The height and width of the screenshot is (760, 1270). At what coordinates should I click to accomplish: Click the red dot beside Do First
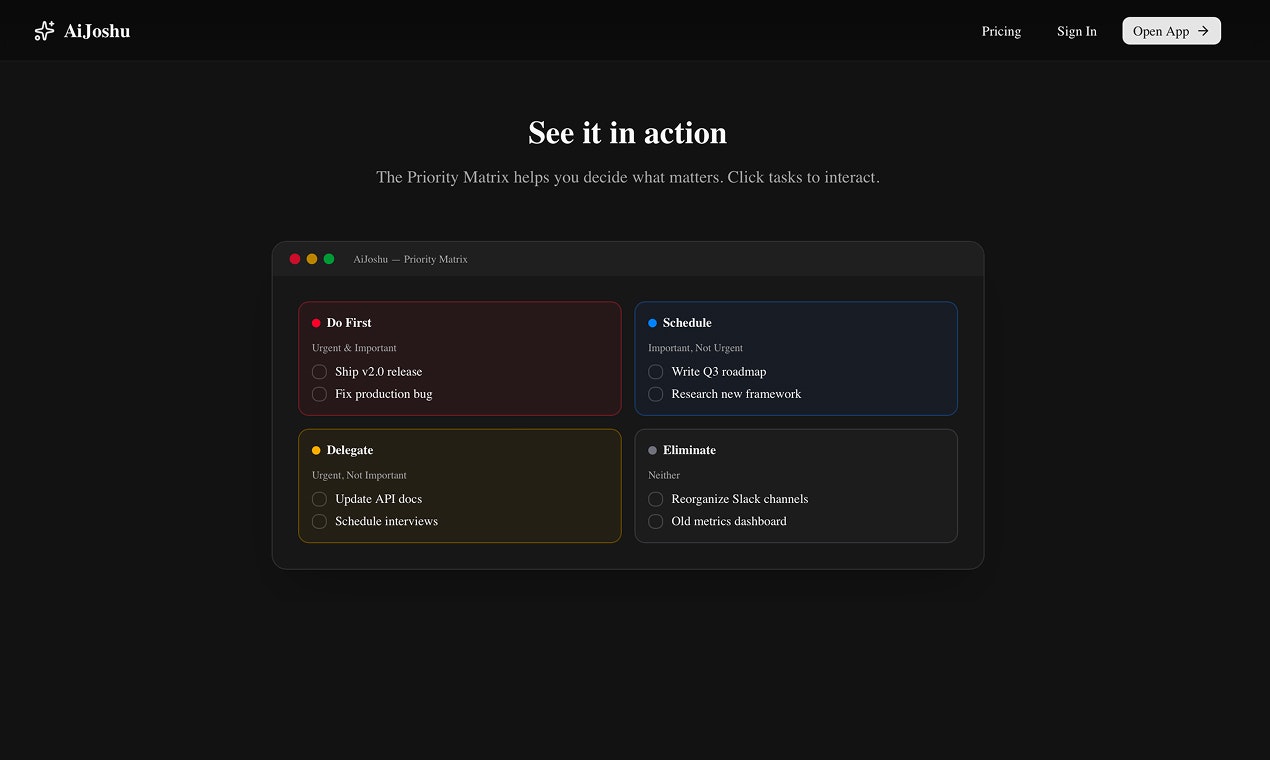[316, 323]
